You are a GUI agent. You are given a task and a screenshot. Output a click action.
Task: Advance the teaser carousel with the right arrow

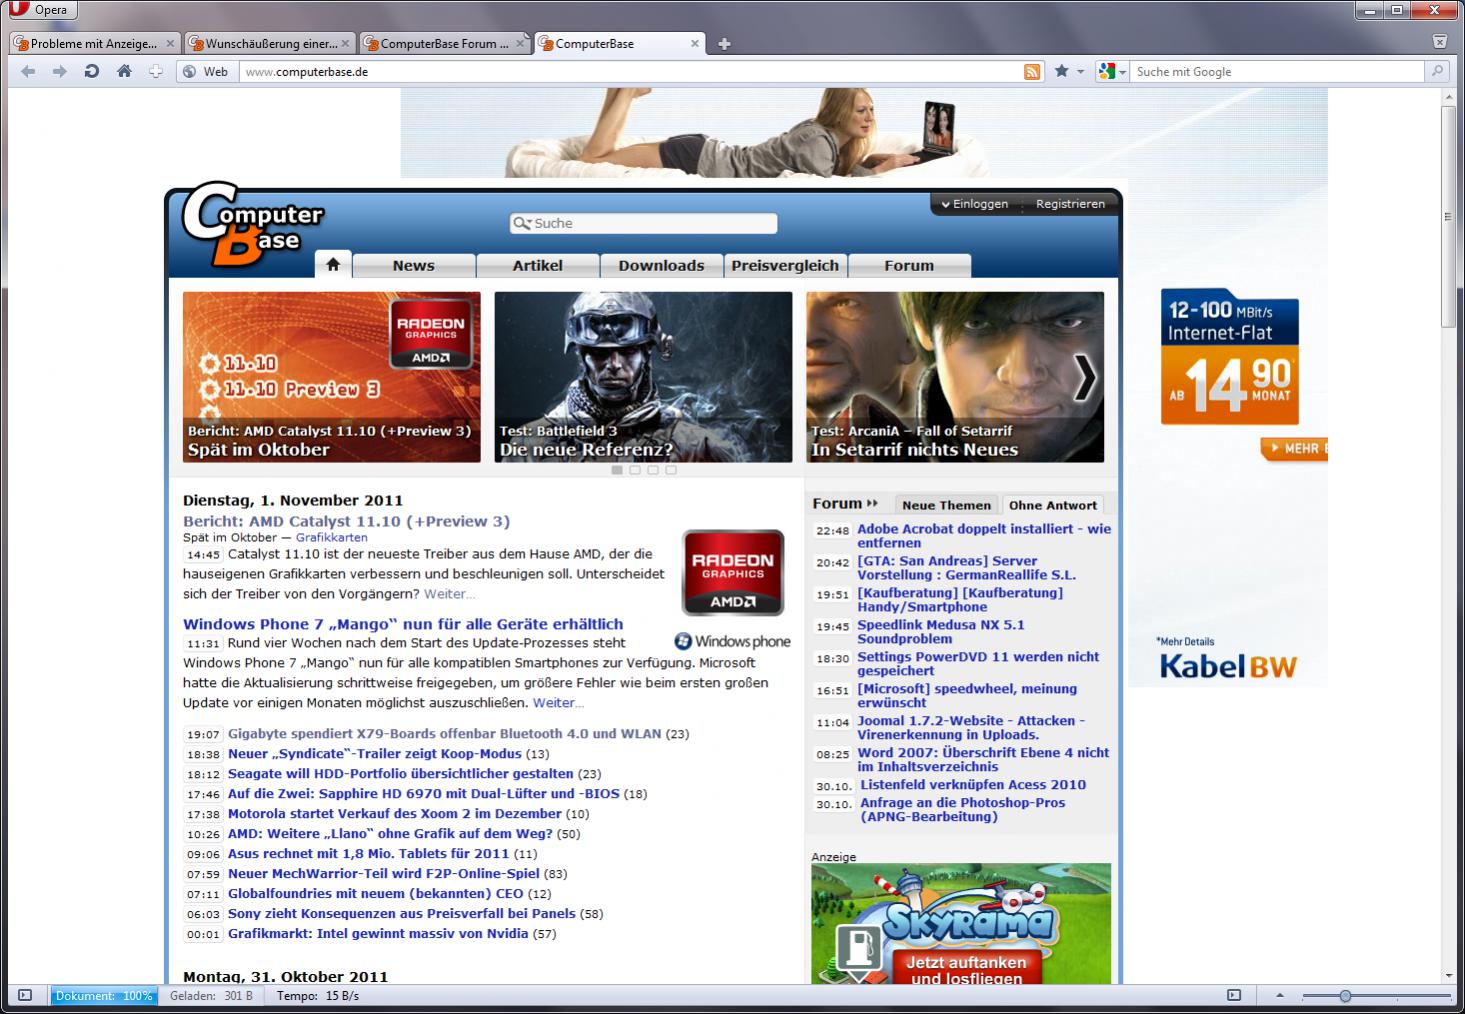point(1085,377)
